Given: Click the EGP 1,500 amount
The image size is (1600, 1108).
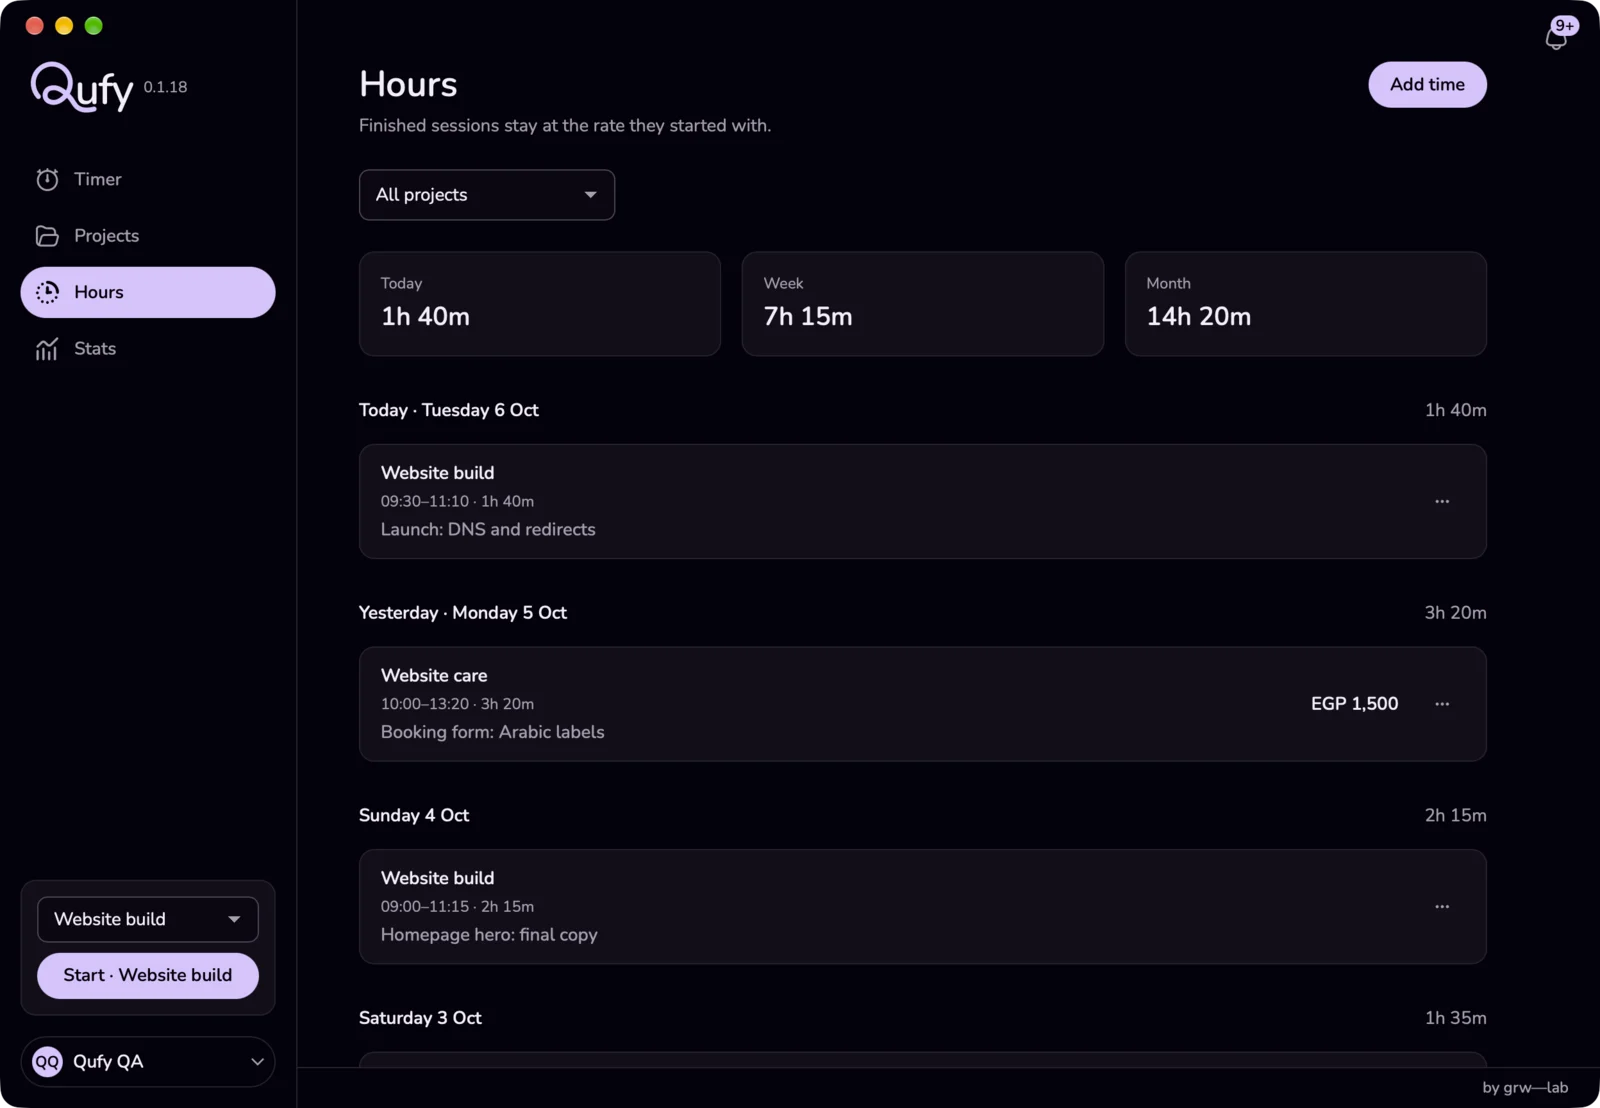Looking at the screenshot, I should tap(1354, 704).
